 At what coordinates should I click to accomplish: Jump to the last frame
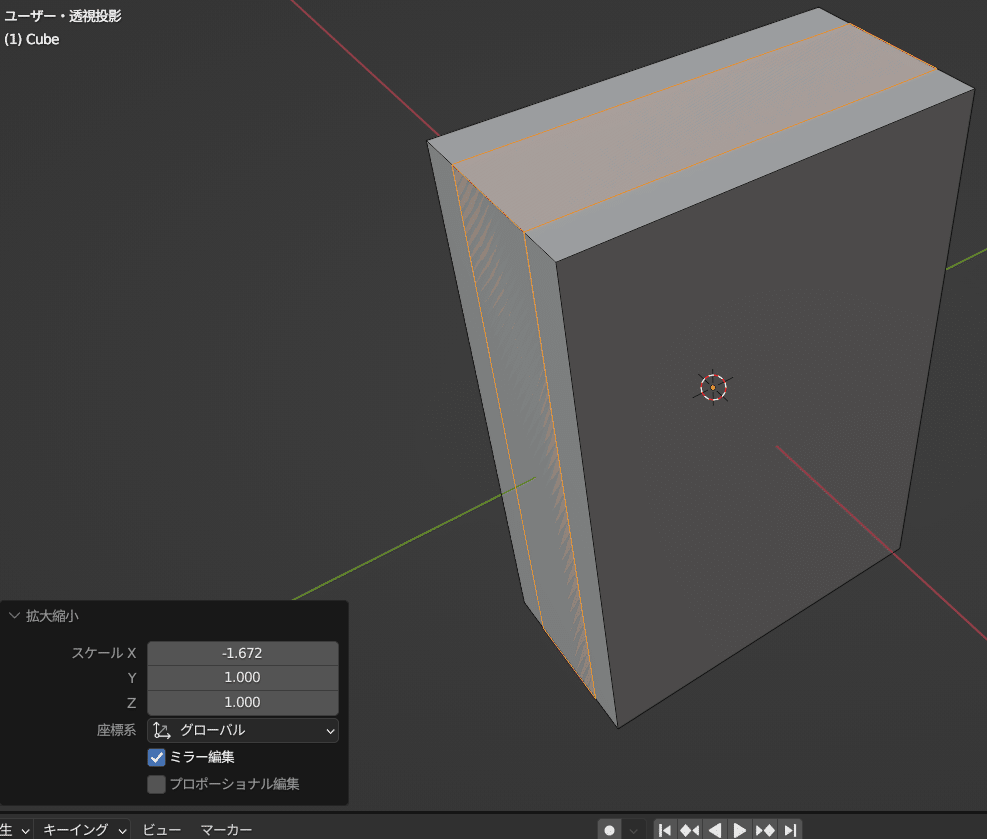[x=790, y=830]
